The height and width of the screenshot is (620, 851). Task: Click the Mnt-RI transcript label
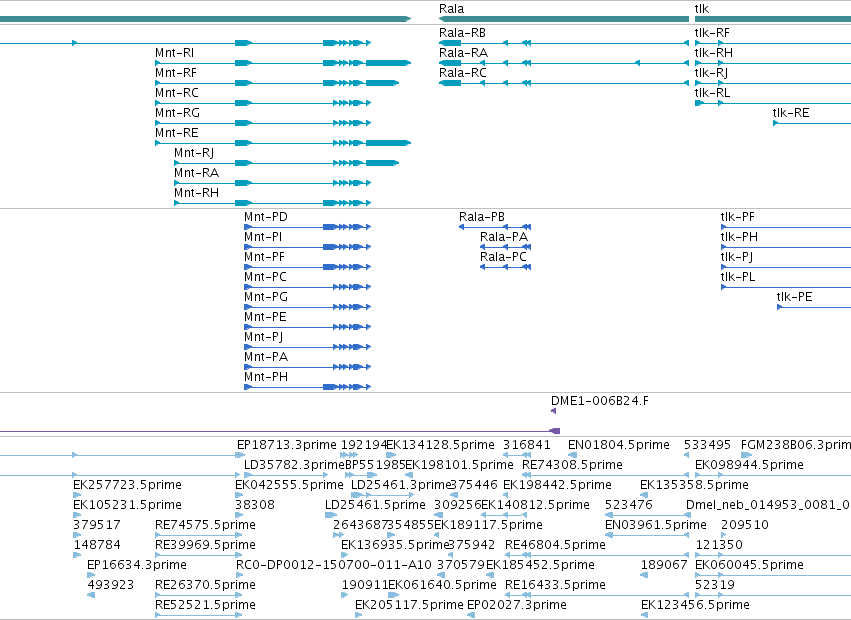174,53
